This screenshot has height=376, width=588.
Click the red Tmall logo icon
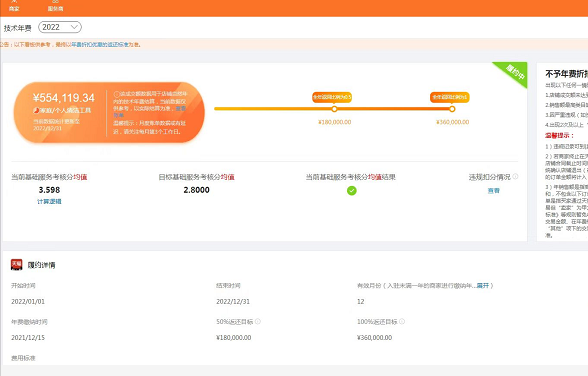[16, 265]
